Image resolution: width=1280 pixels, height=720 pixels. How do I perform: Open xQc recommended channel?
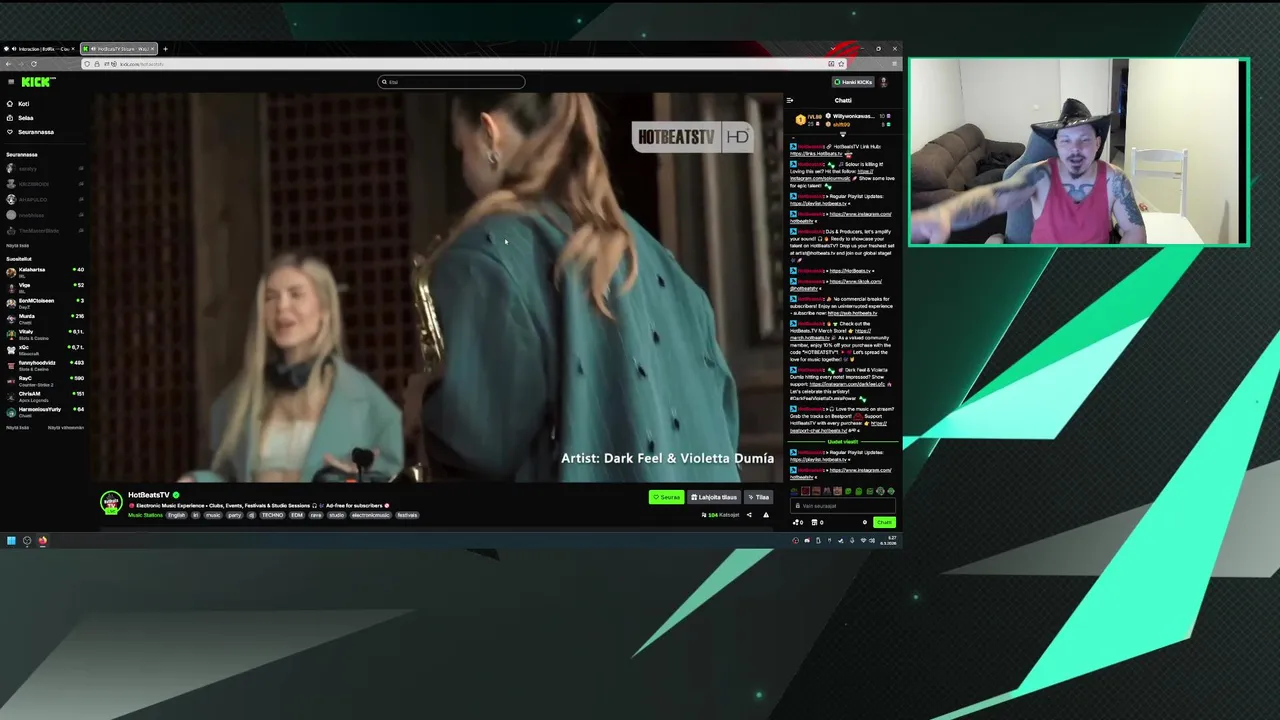(45, 349)
